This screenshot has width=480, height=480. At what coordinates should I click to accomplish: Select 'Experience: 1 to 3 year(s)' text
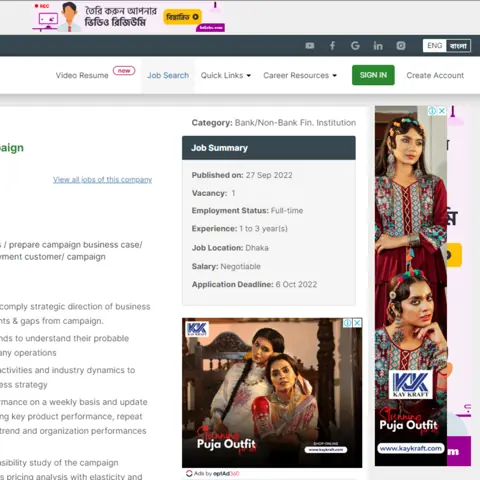click(x=240, y=229)
